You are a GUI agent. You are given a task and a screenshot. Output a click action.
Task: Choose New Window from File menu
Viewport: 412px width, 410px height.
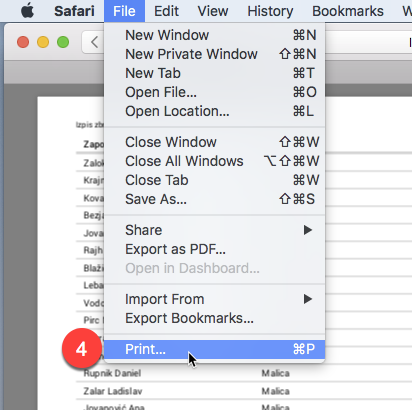click(215, 35)
